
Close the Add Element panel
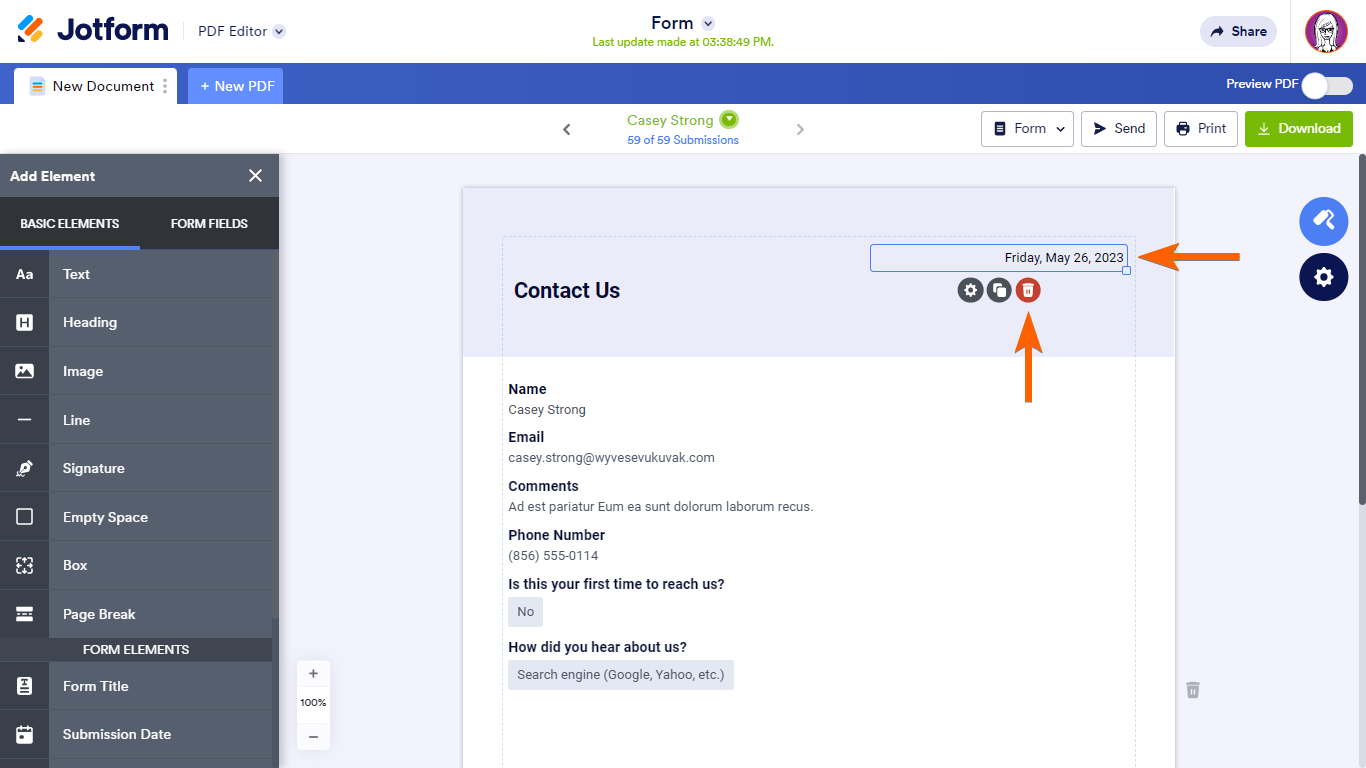click(x=255, y=176)
